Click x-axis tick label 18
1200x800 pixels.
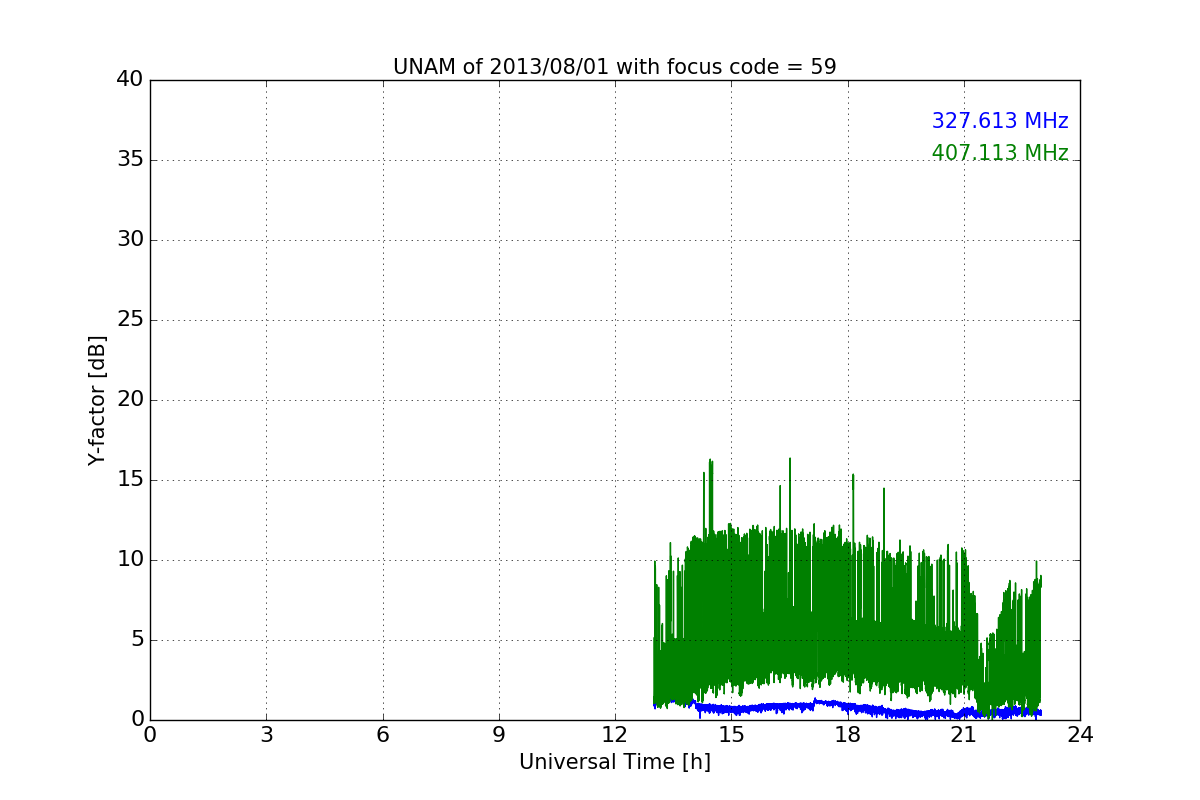click(x=847, y=735)
